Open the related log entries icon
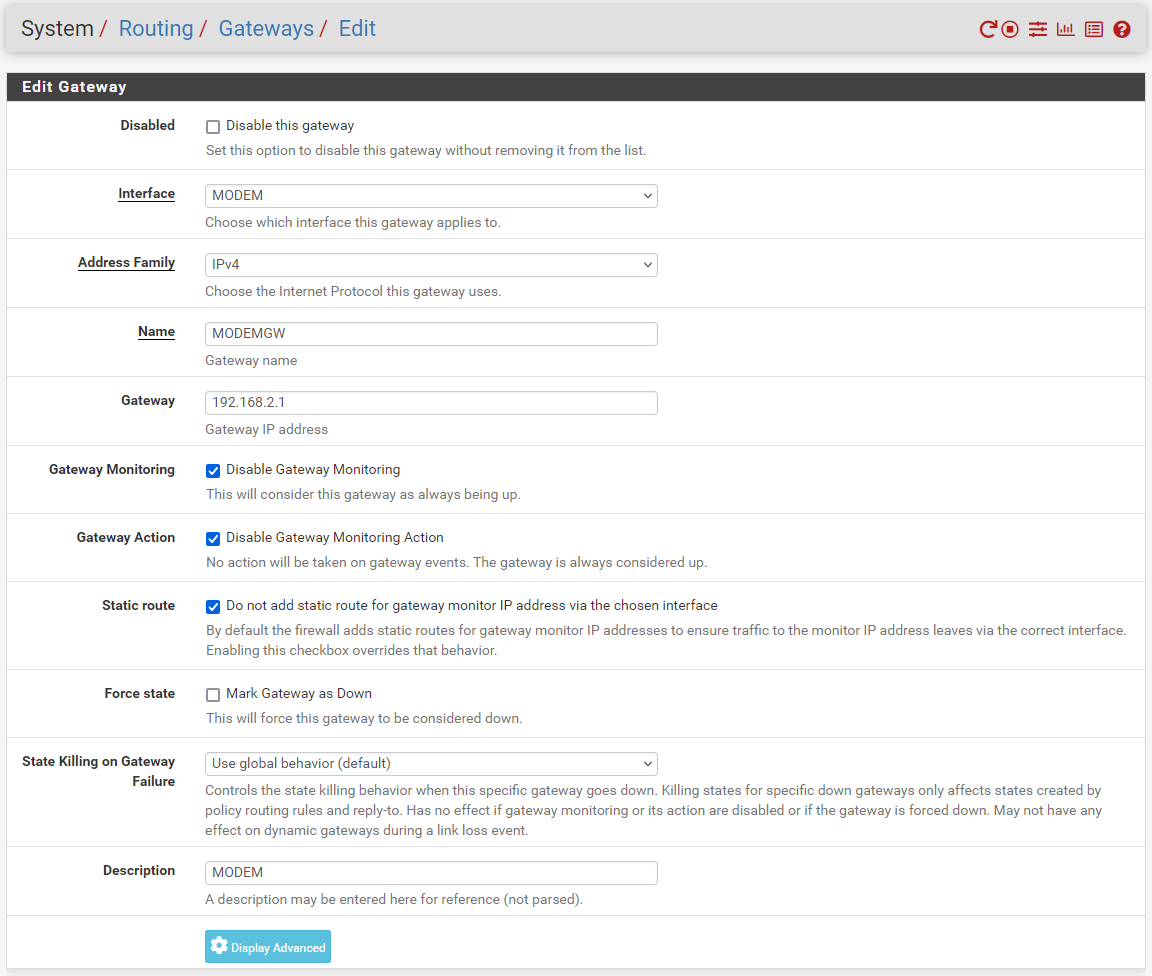This screenshot has height=976, width=1152. click(x=1094, y=29)
